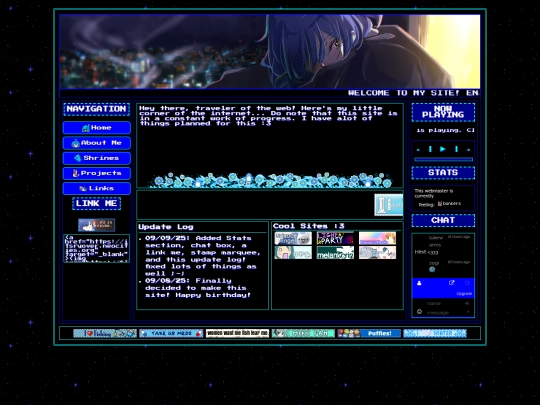Open the chat pop-out icon

(x=451, y=283)
